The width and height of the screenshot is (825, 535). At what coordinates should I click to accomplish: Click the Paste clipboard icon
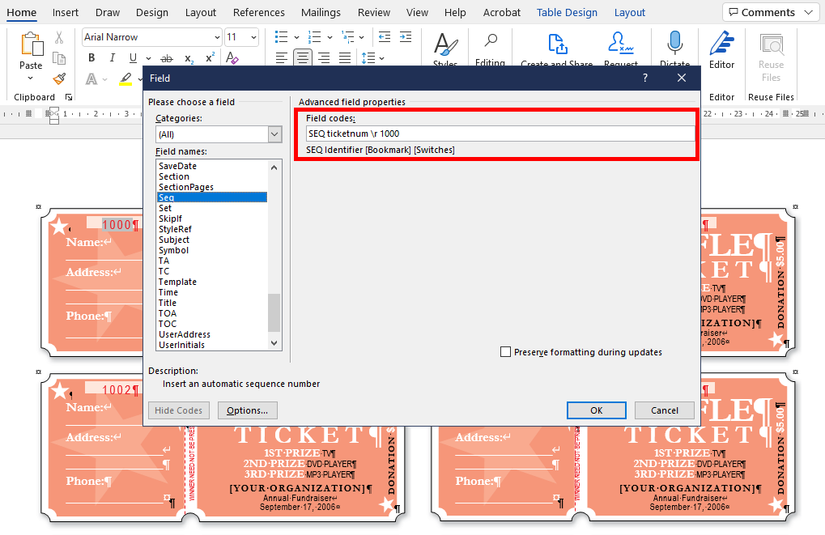(x=31, y=44)
